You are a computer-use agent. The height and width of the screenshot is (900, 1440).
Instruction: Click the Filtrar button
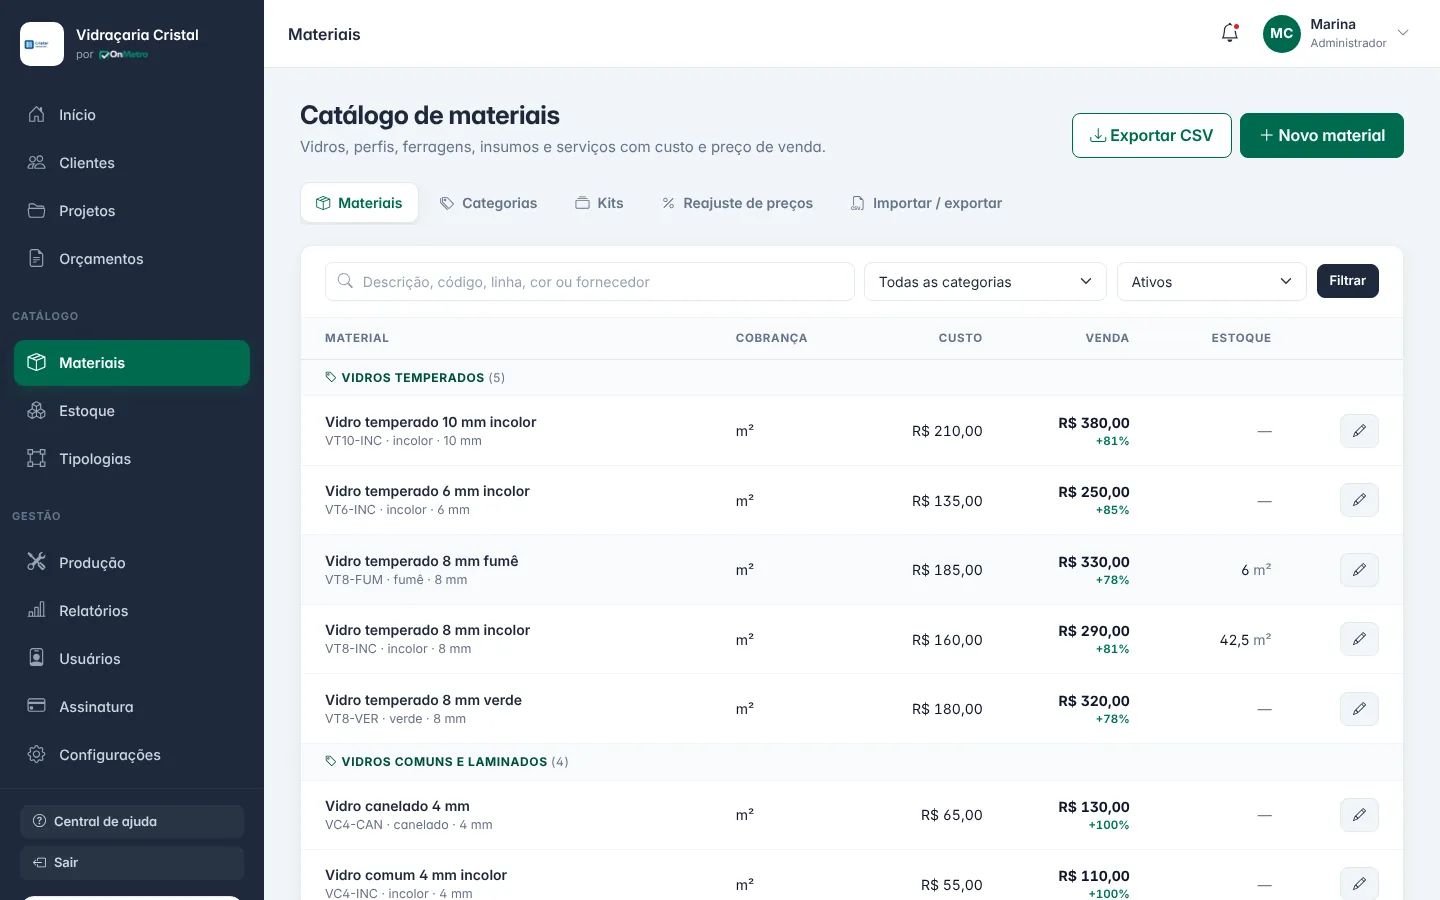click(x=1348, y=281)
